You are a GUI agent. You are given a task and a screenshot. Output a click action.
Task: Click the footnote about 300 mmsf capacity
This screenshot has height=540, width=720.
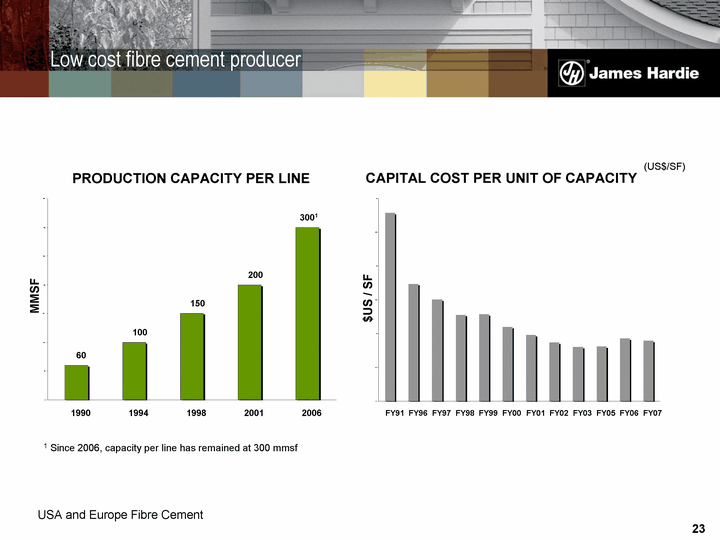pos(170,447)
